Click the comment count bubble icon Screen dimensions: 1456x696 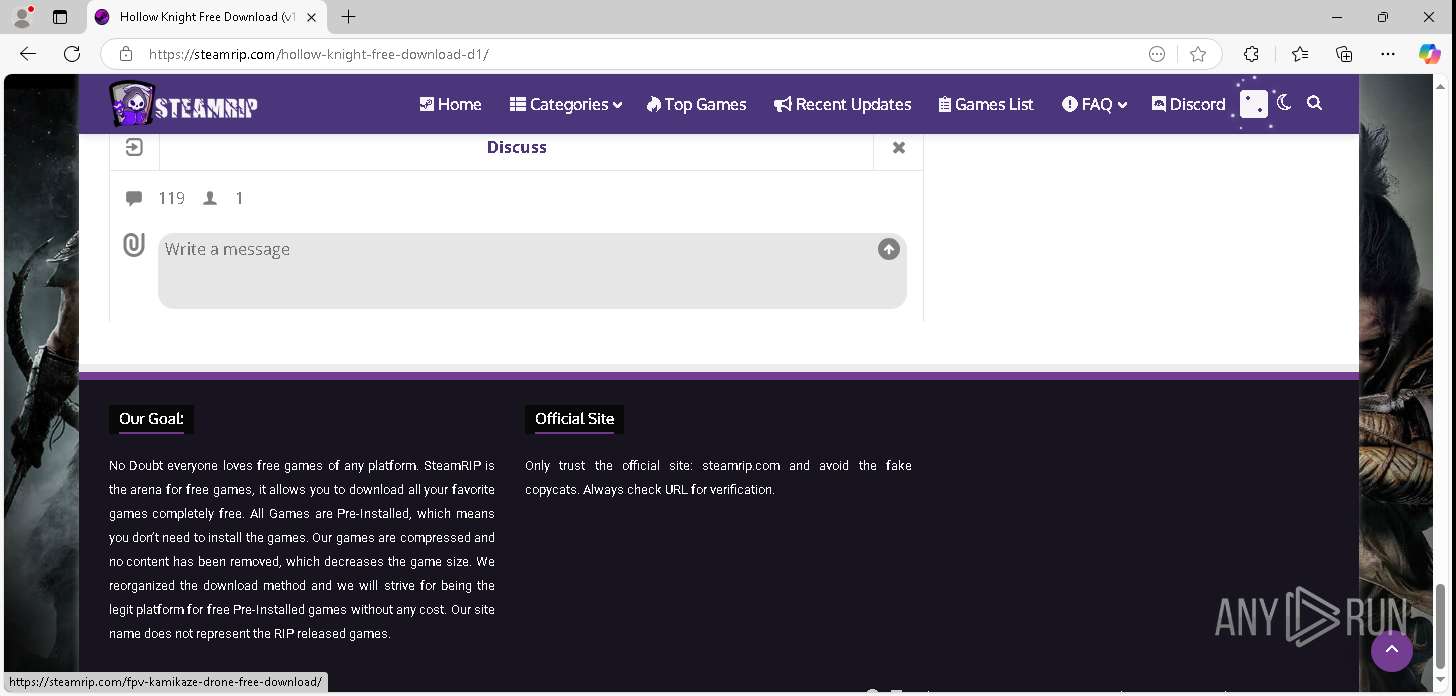click(134, 198)
